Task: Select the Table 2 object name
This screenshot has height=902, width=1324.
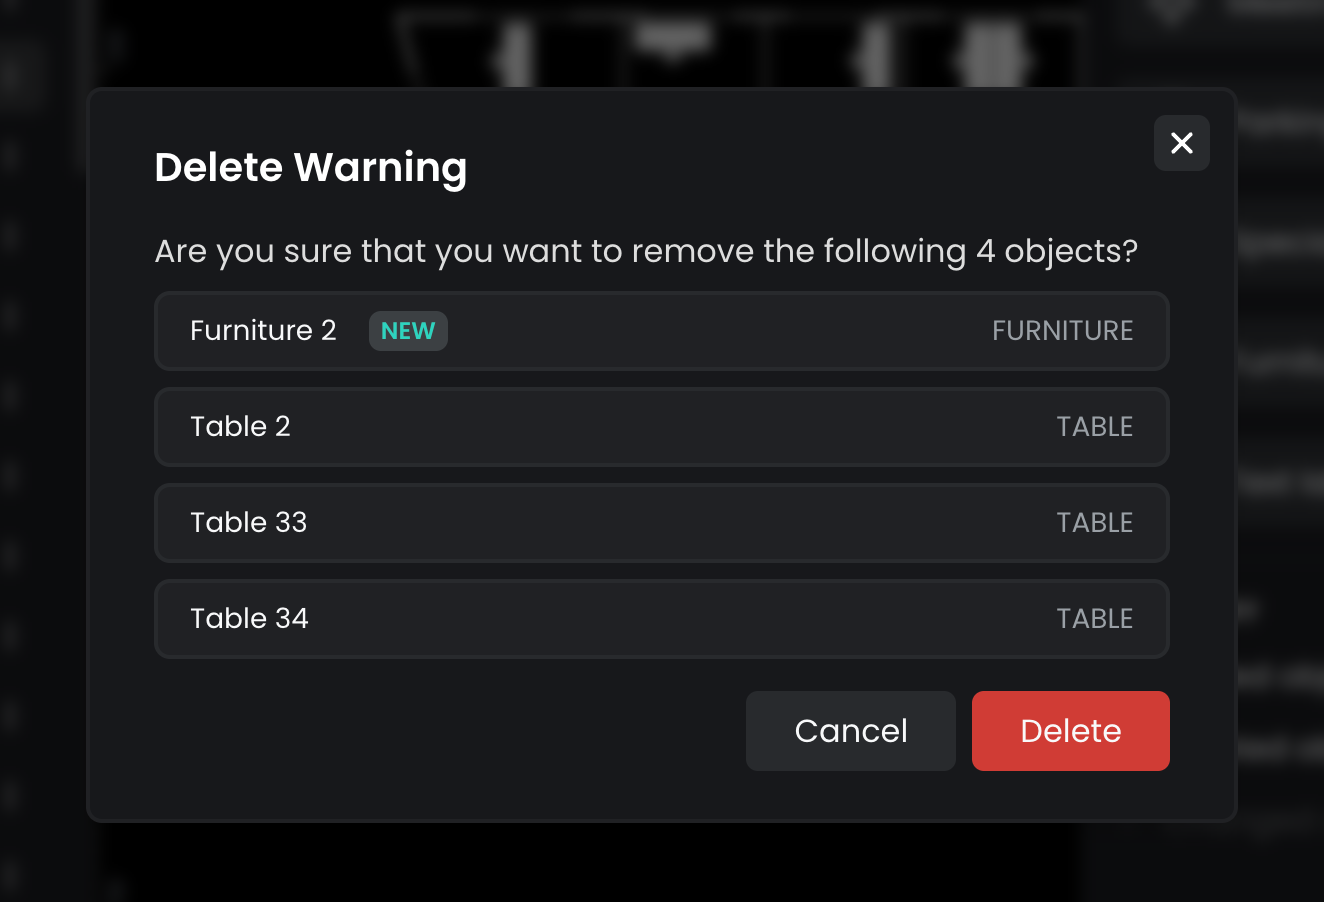Action: pyautogui.click(x=240, y=427)
